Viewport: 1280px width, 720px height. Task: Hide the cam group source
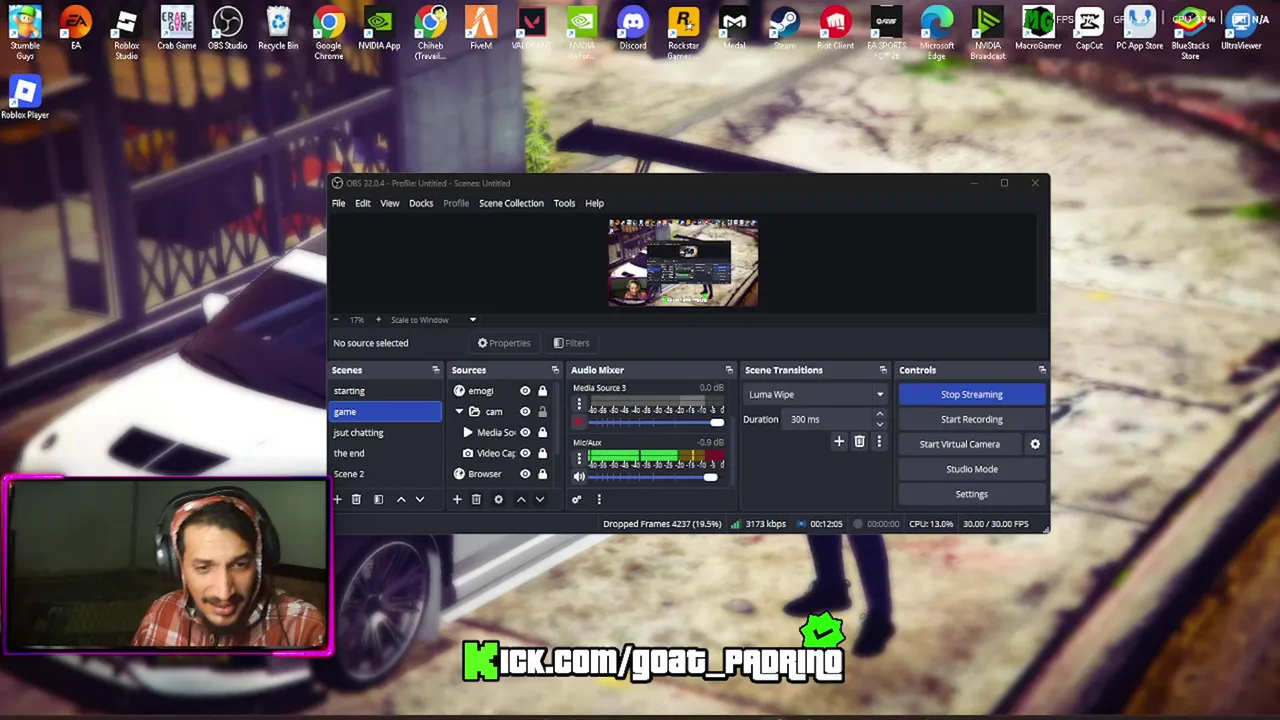[x=525, y=412]
